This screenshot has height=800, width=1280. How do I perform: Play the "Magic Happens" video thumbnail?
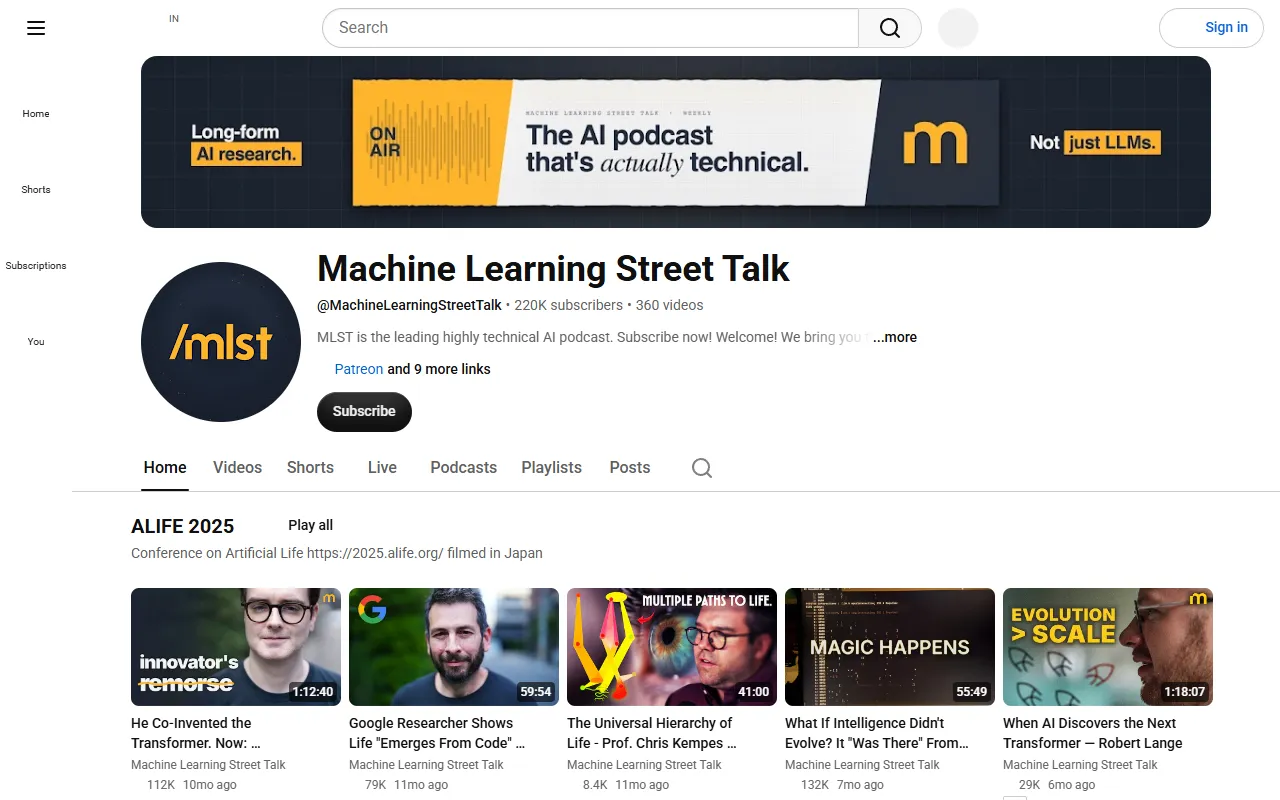coord(890,647)
